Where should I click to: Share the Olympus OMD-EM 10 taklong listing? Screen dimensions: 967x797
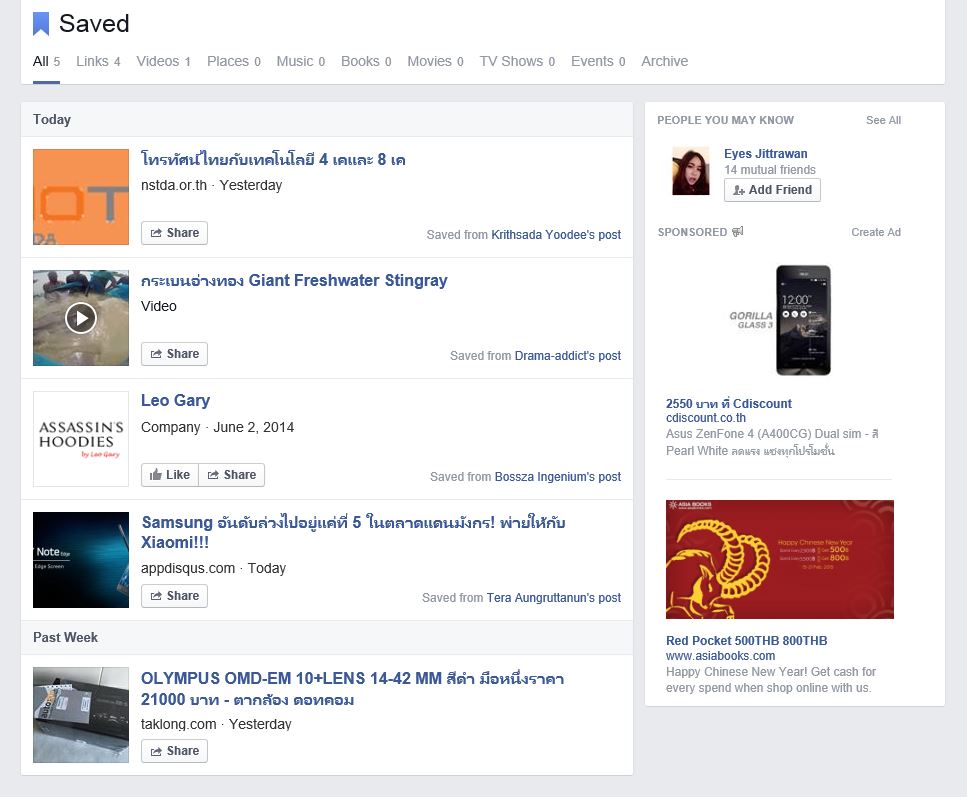[175, 751]
